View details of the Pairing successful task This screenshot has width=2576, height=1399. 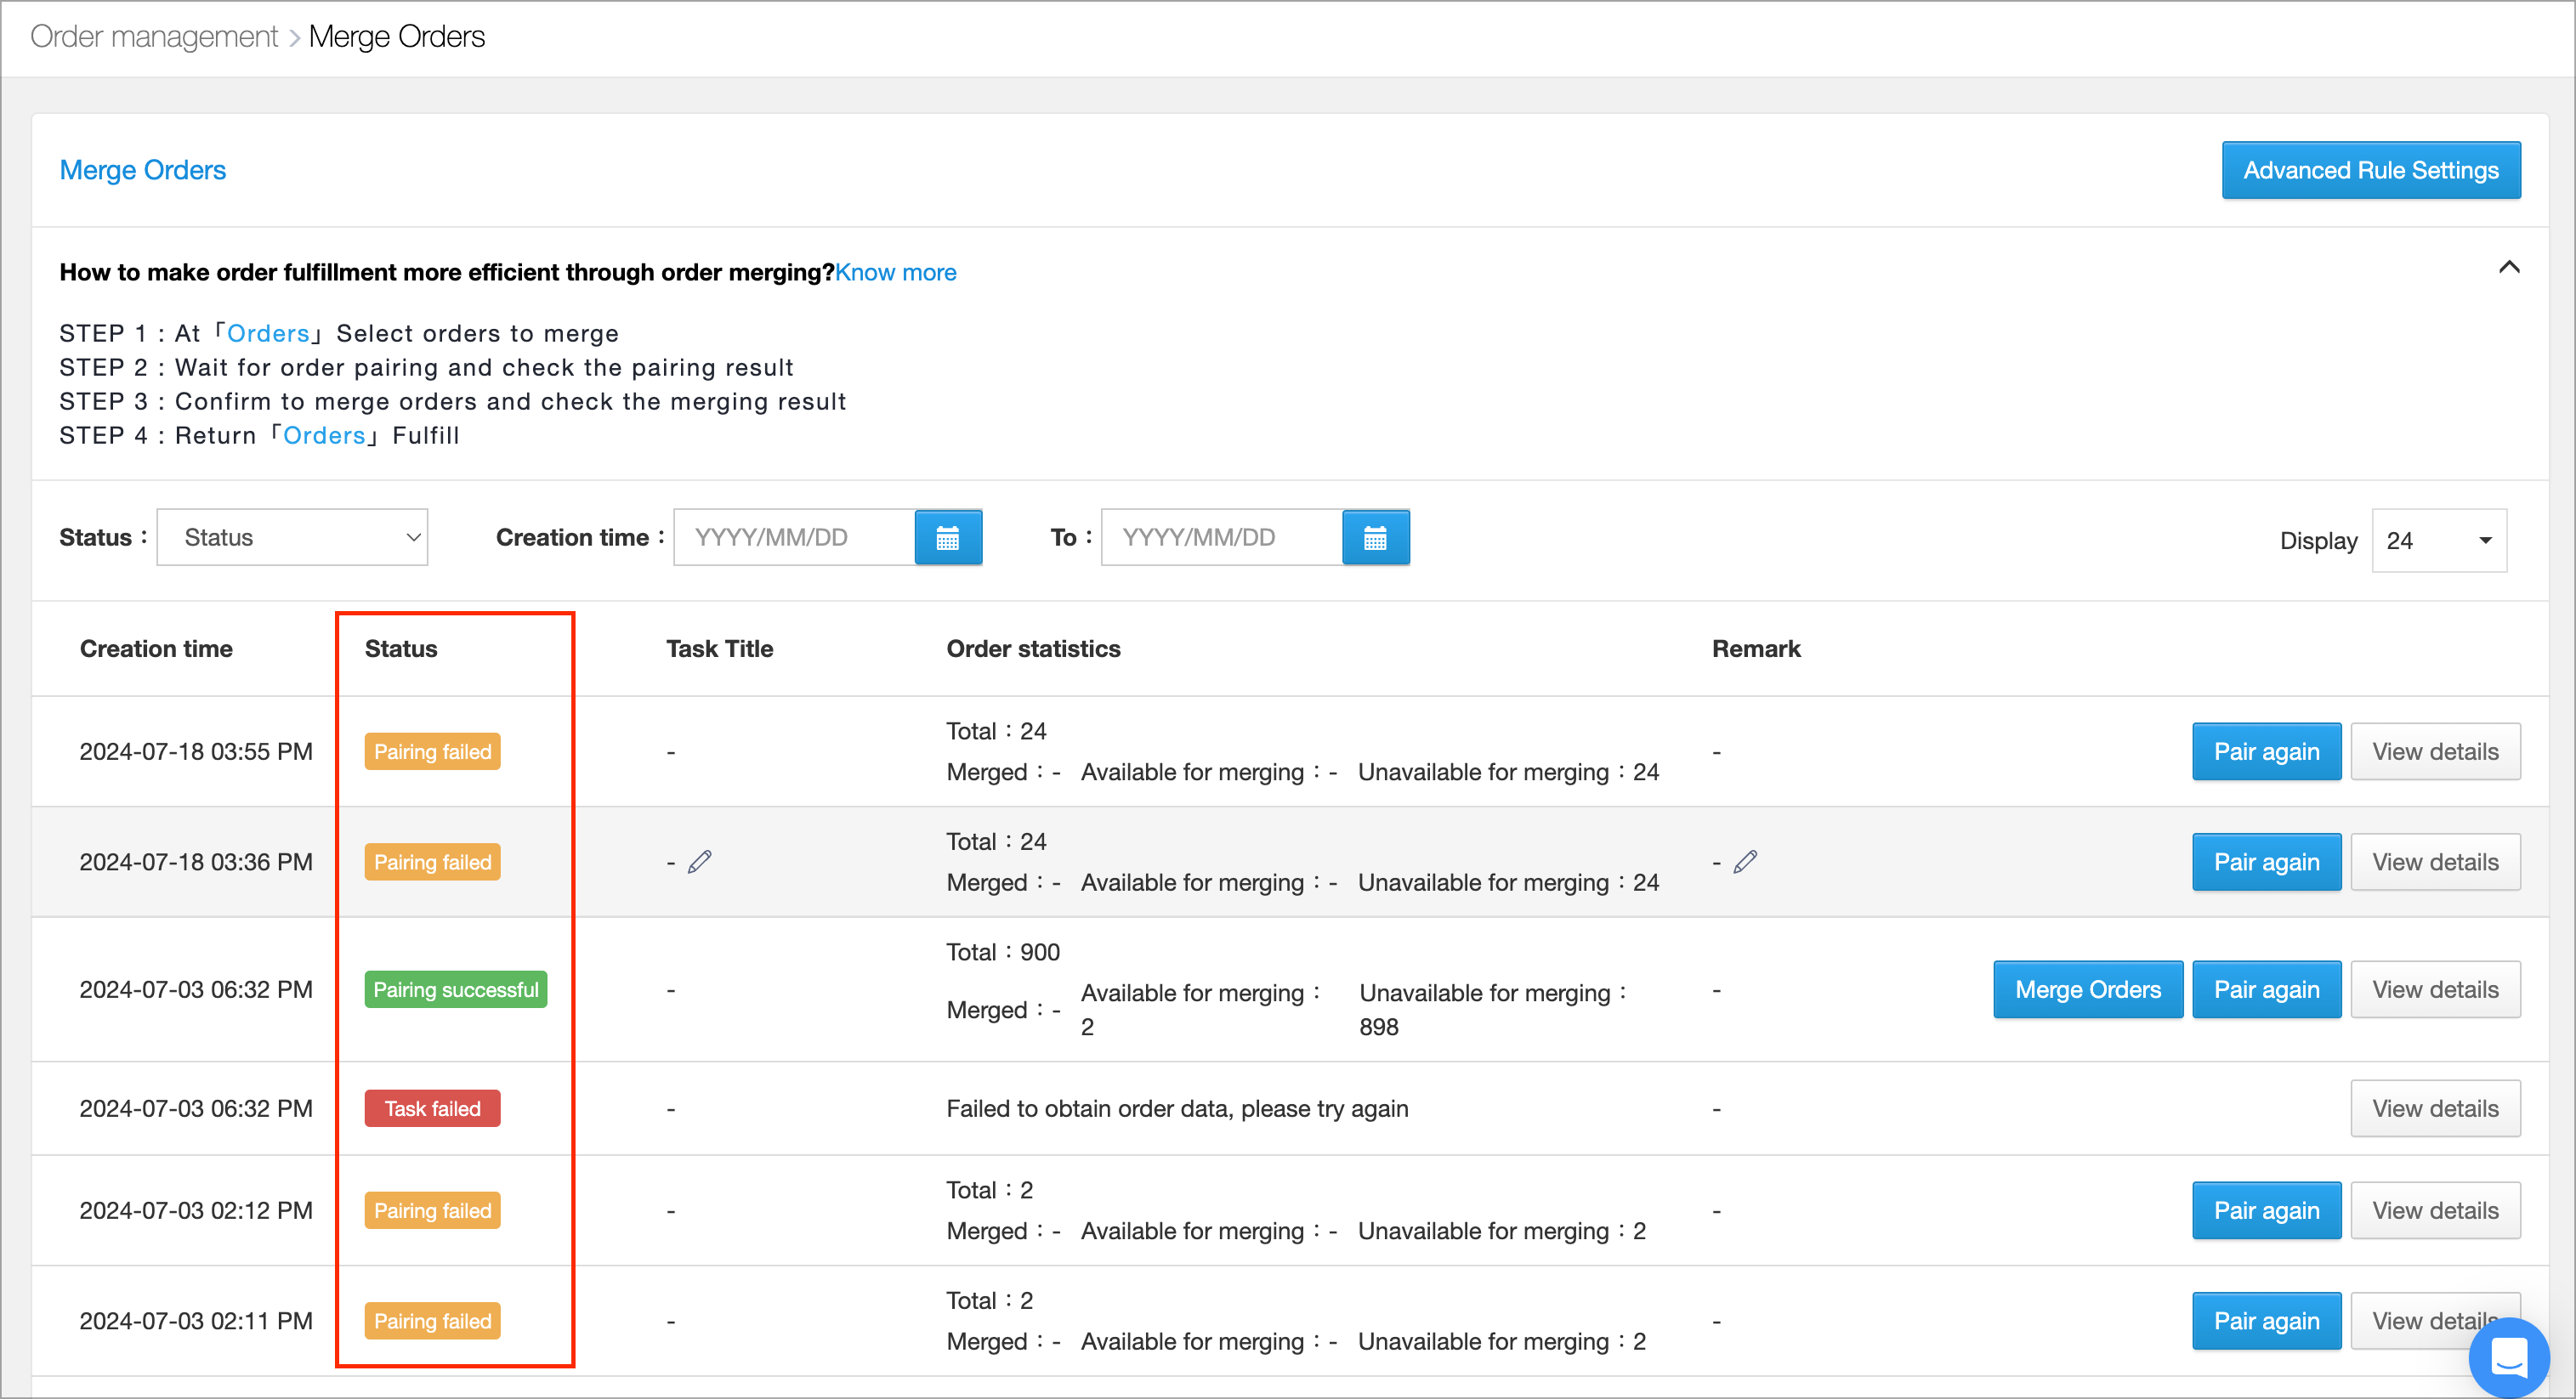(x=2435, y=989)
